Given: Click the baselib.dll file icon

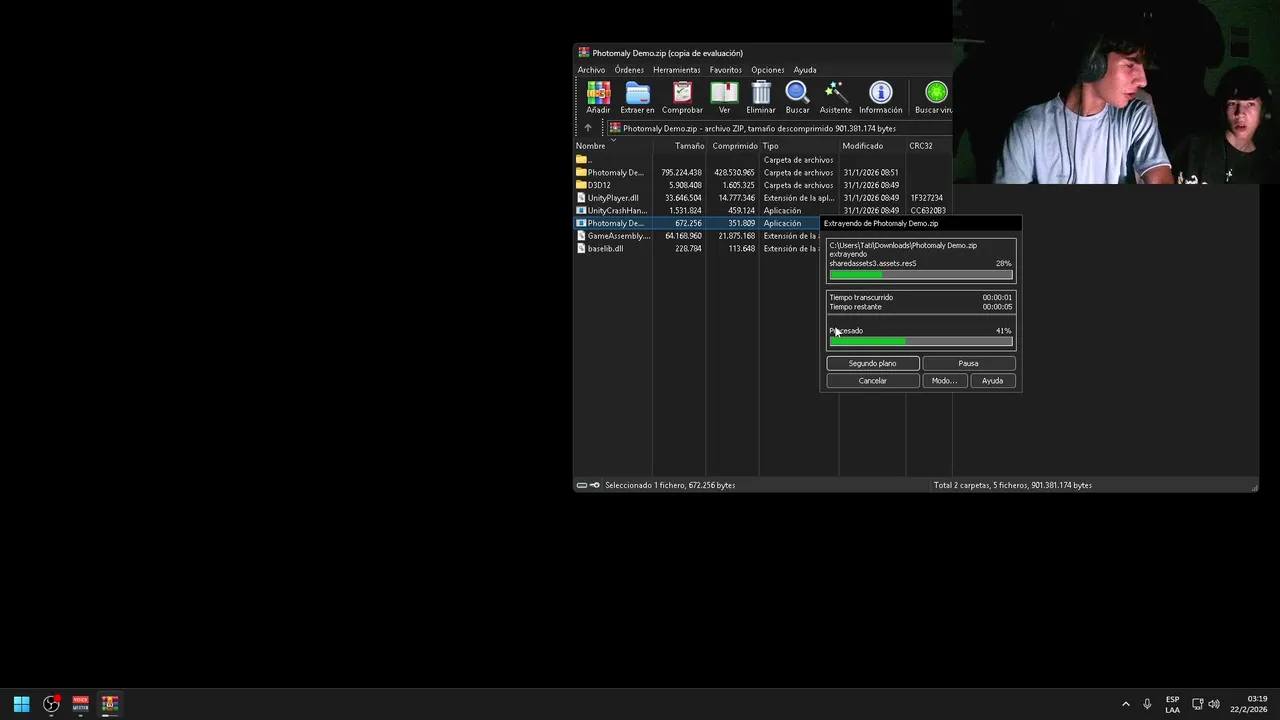Looking at the screenshot, I should click(581, 249).
